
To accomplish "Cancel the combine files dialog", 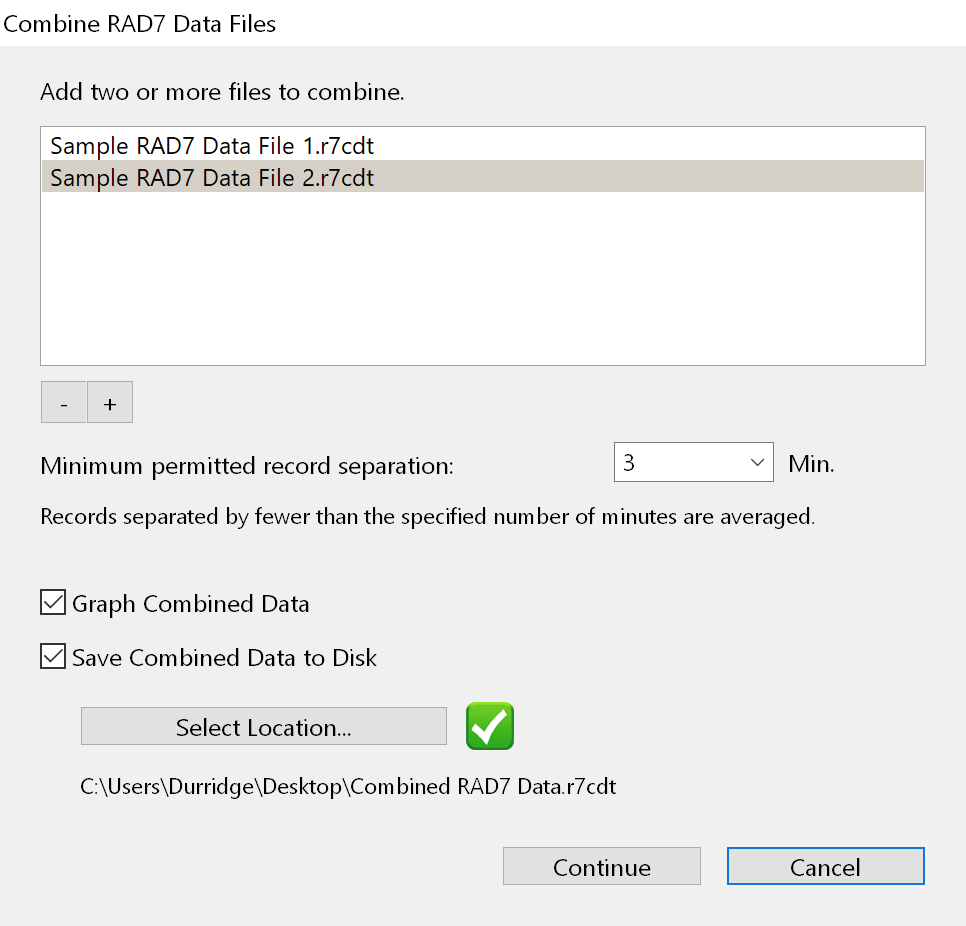I will pos(825,867).
